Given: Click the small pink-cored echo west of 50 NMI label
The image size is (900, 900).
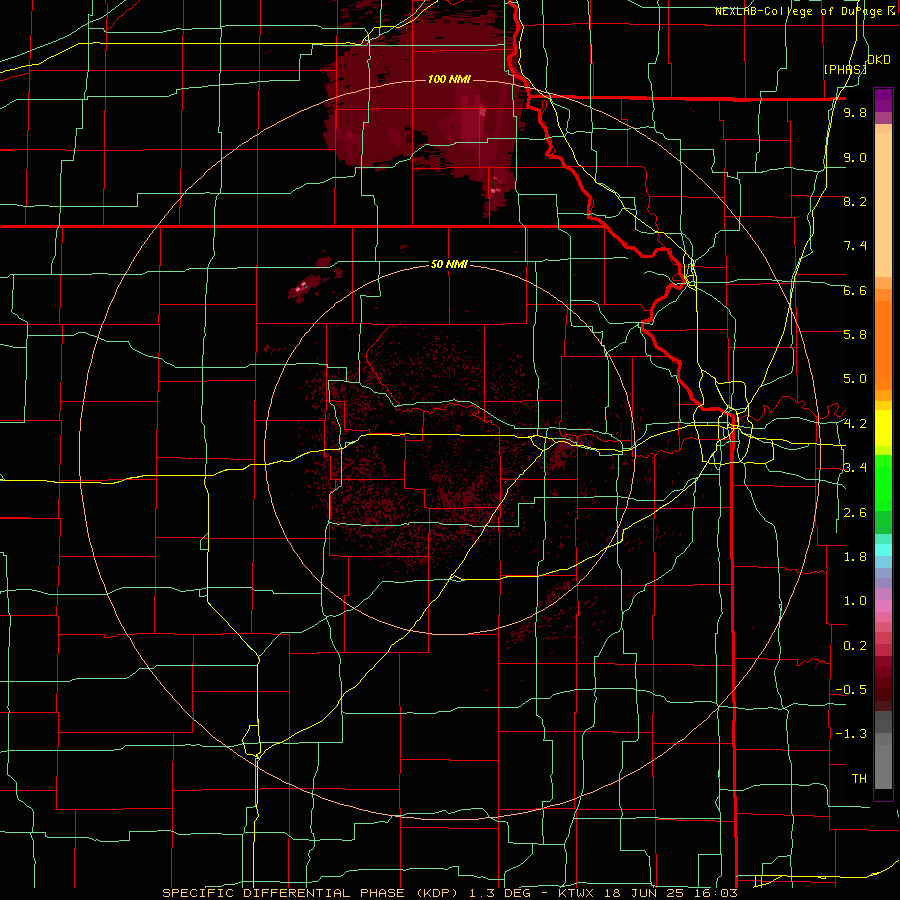Looking at the screenshot, I should coord(315,279).
